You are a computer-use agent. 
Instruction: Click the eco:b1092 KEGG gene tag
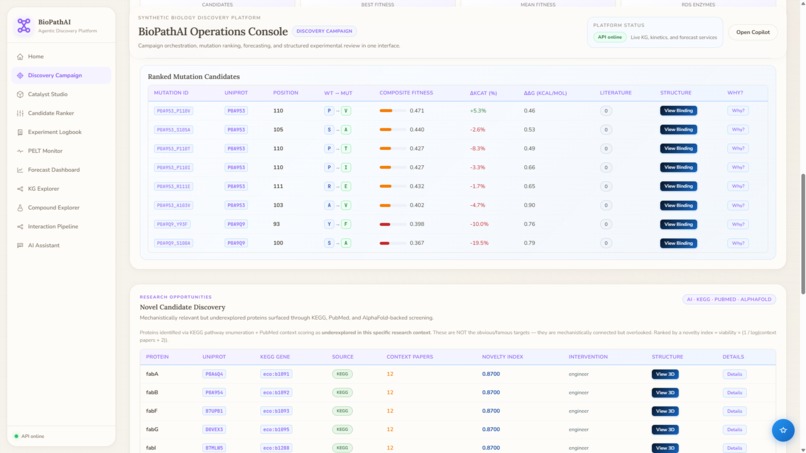(276, 393)
